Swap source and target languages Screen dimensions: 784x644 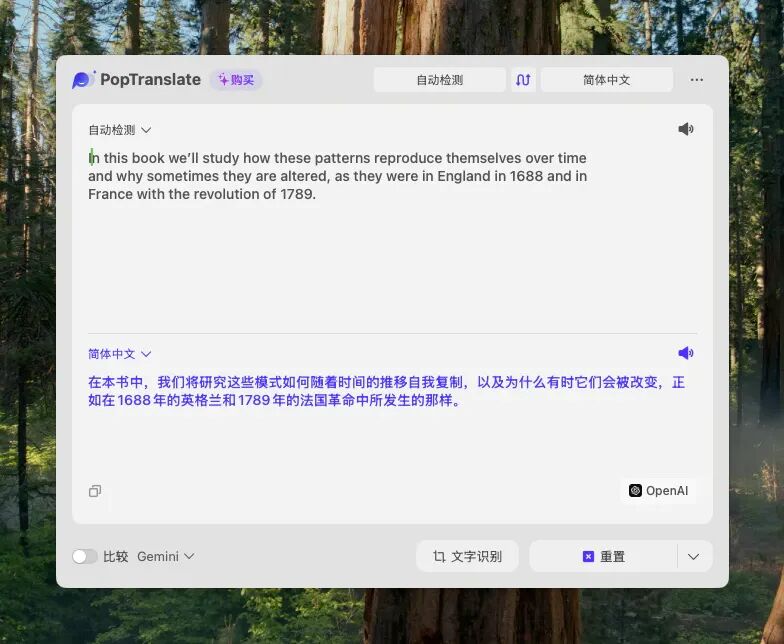[523, 80]
